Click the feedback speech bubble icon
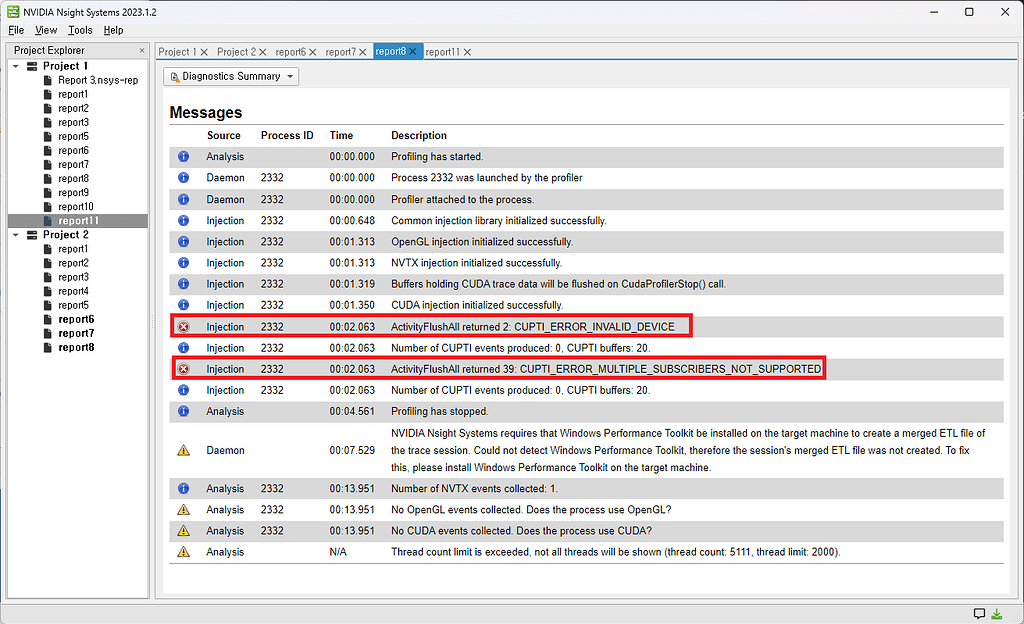Viewport: 1024px width, 624px height. click(x=980, y=613)
